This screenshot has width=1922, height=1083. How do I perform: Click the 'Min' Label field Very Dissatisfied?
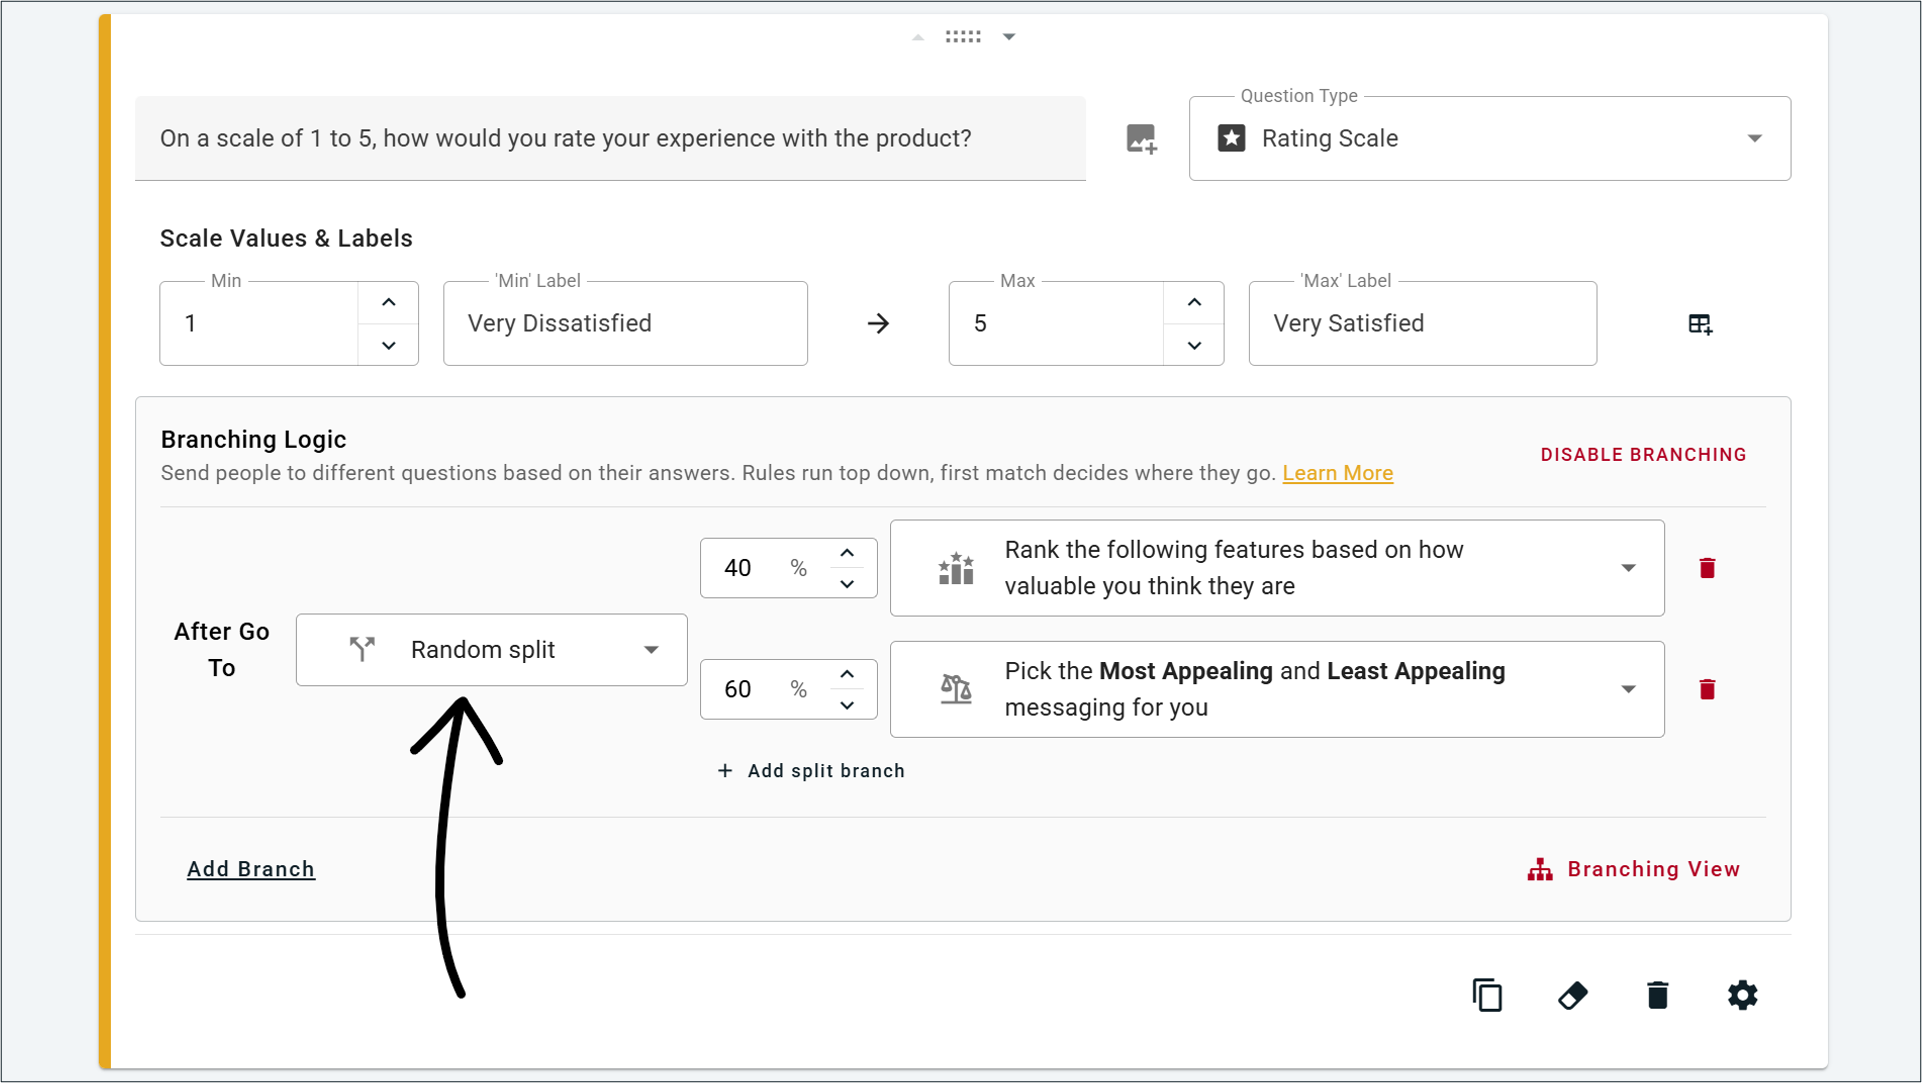click(625, 323)
